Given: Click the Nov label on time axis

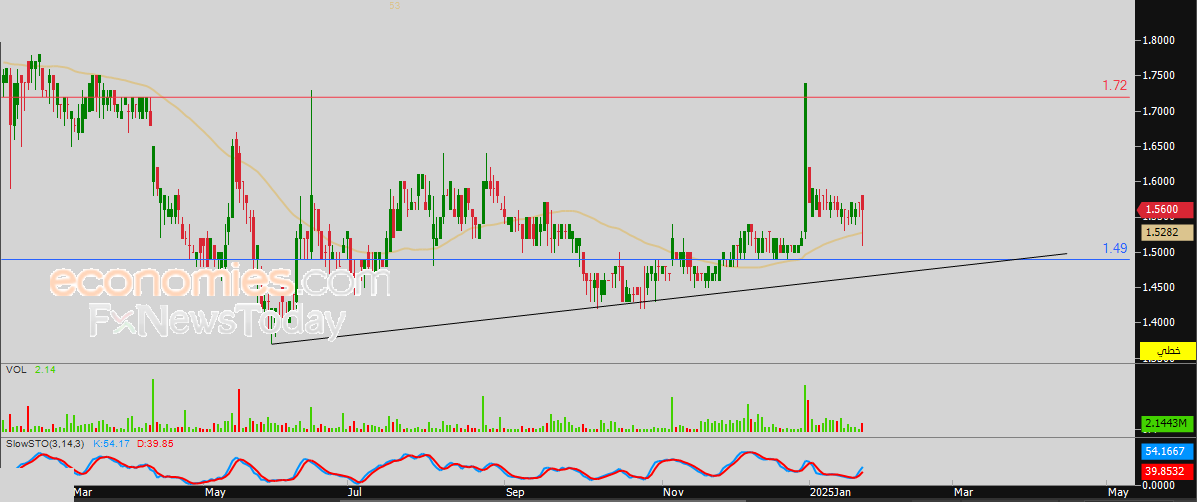Looking at the screenshot, I should [673, 493].
